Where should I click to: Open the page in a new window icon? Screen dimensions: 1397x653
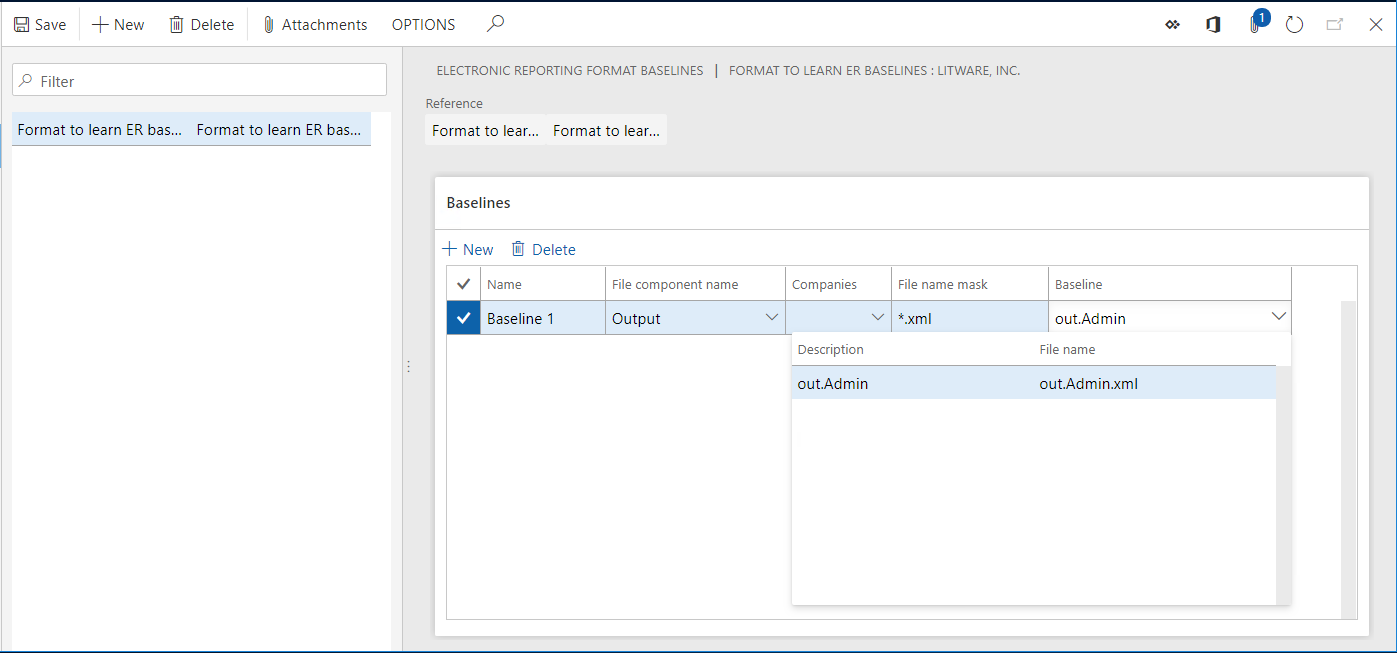(x=1334, y=24)
